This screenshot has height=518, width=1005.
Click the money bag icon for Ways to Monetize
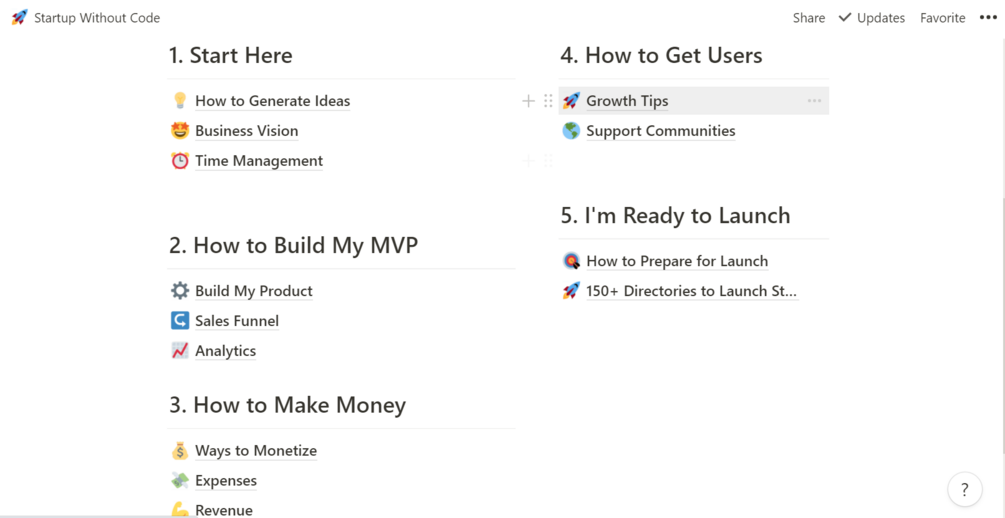[180, 451]
